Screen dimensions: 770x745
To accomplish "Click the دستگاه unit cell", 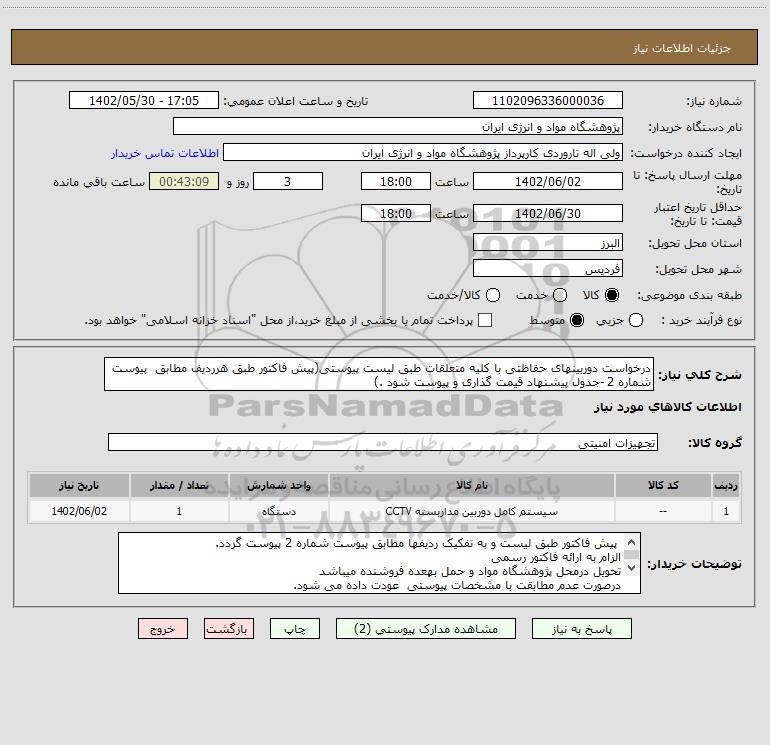I will click(x=278, y=511).
